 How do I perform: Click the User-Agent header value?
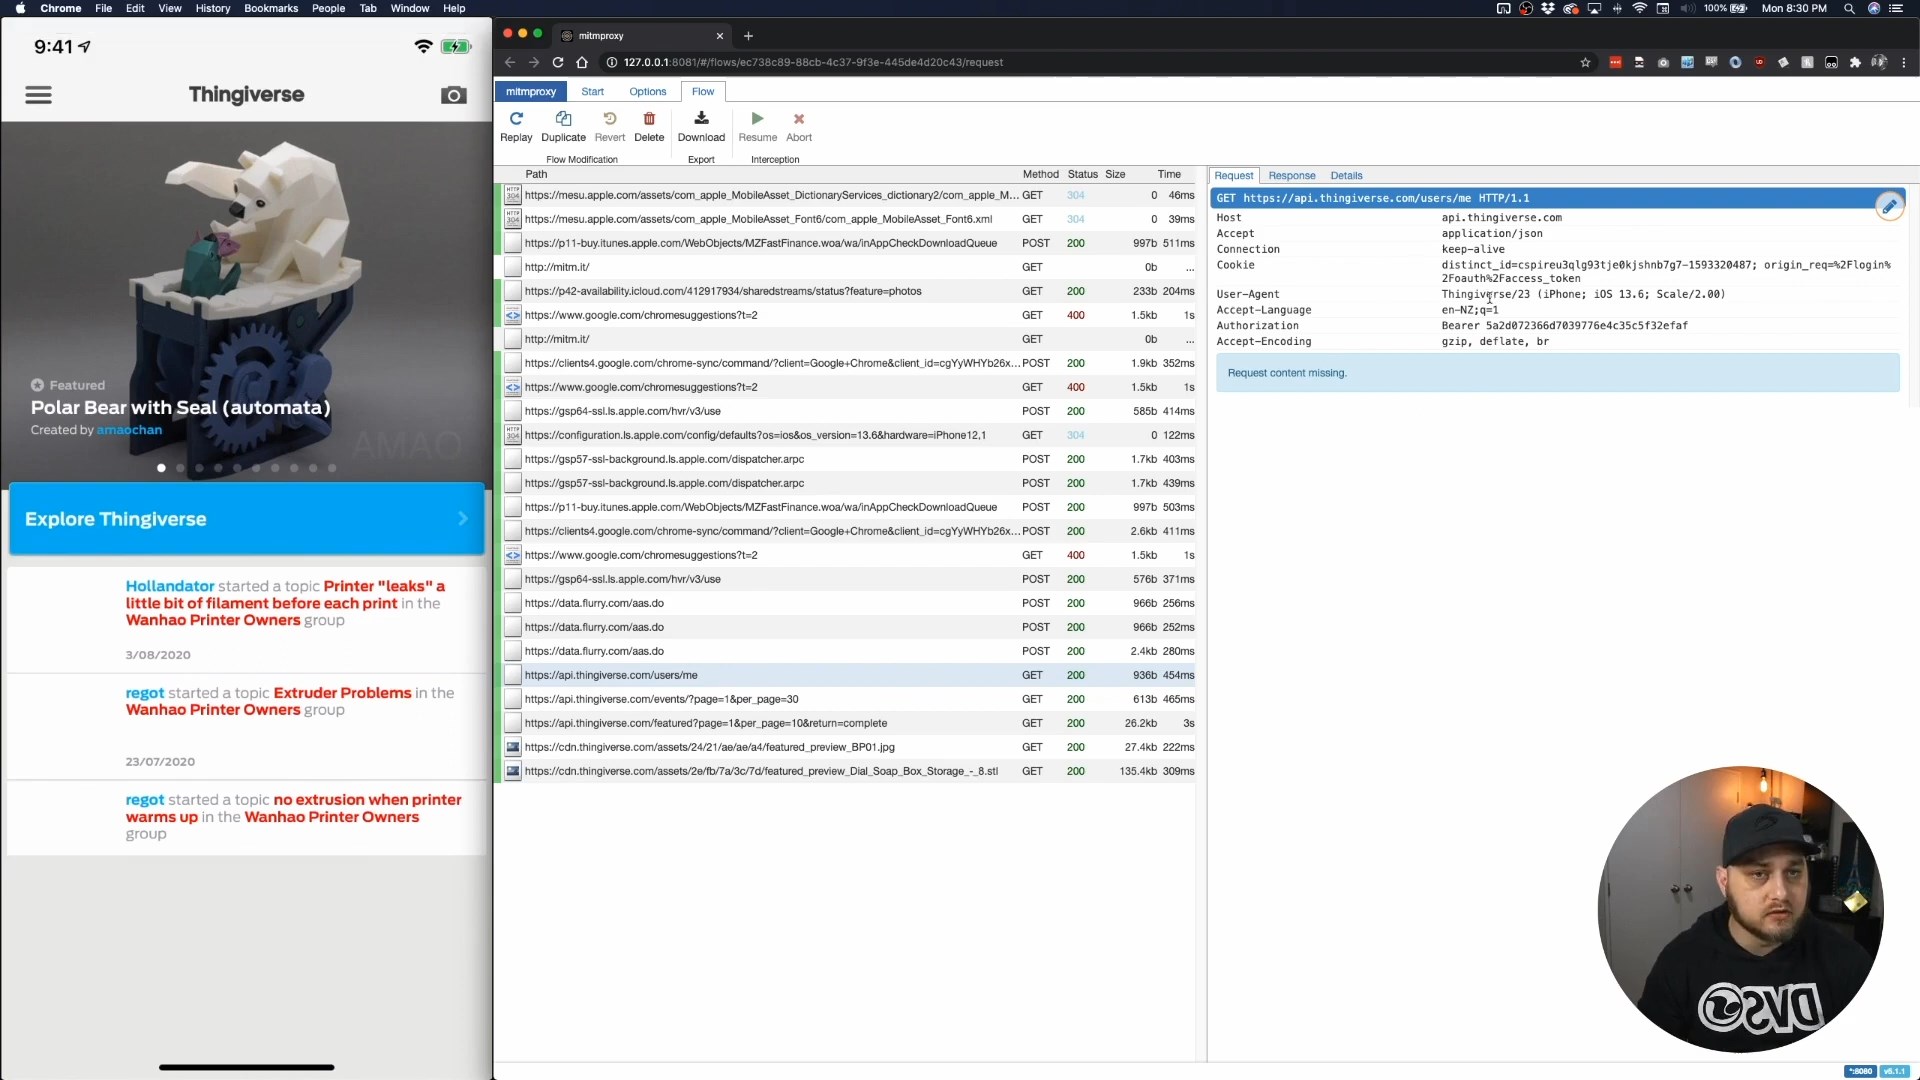(1583, 294)
